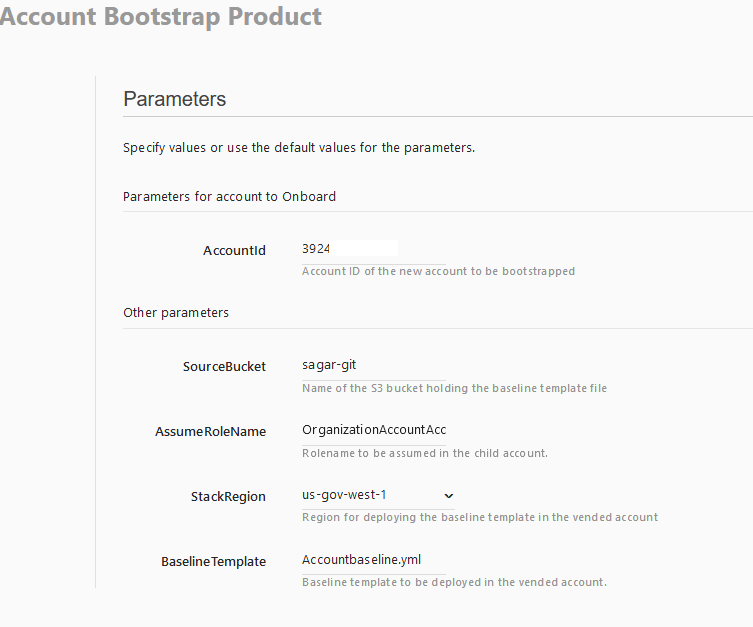Viewport: 753px width, 627px height.
Task: Click the AccountId help text about bootstrapping
Action: click(438, 271)
